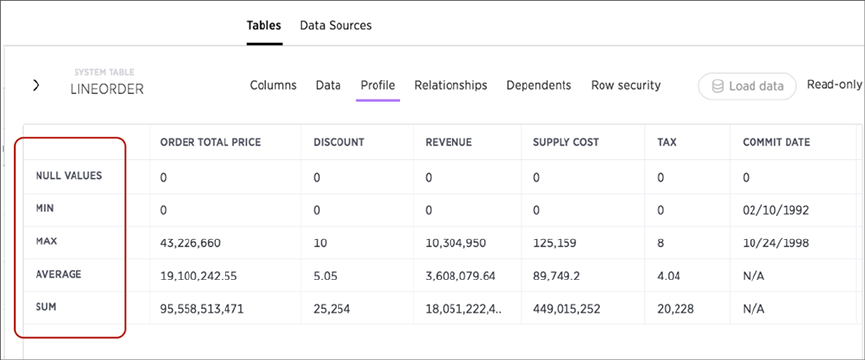Screen dimensions: 865x360
Task: Expand the left panel chevron arrow
Action: click(36, 85)
